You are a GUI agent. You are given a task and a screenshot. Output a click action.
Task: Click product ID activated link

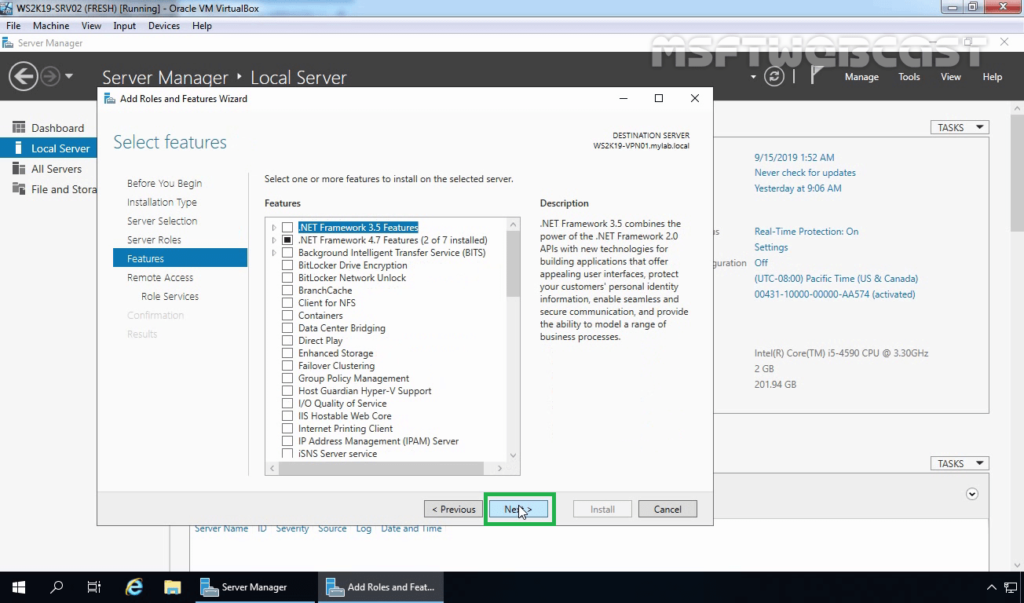pyautogui.click(x=835, y=294)
